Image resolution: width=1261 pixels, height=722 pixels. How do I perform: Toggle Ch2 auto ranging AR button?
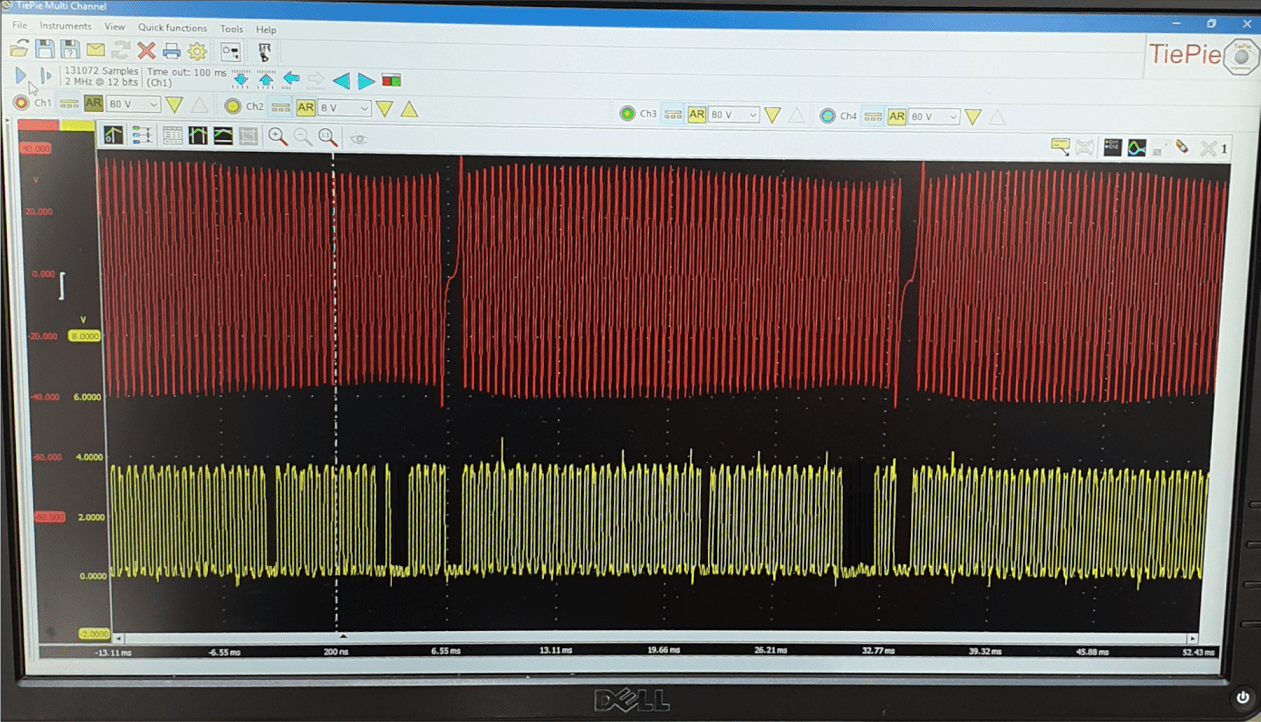pyautogui.click(x=305, y=107)
